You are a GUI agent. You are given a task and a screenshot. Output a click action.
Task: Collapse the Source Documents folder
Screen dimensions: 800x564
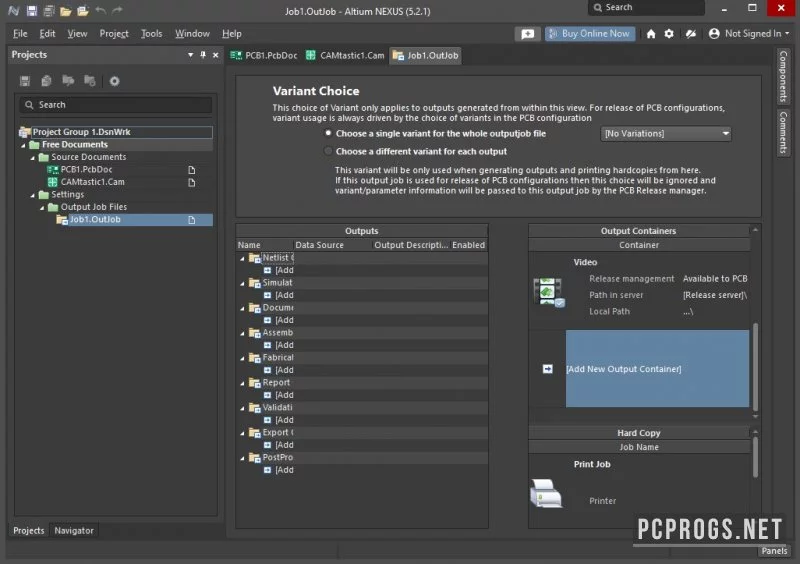click(33, 158)
